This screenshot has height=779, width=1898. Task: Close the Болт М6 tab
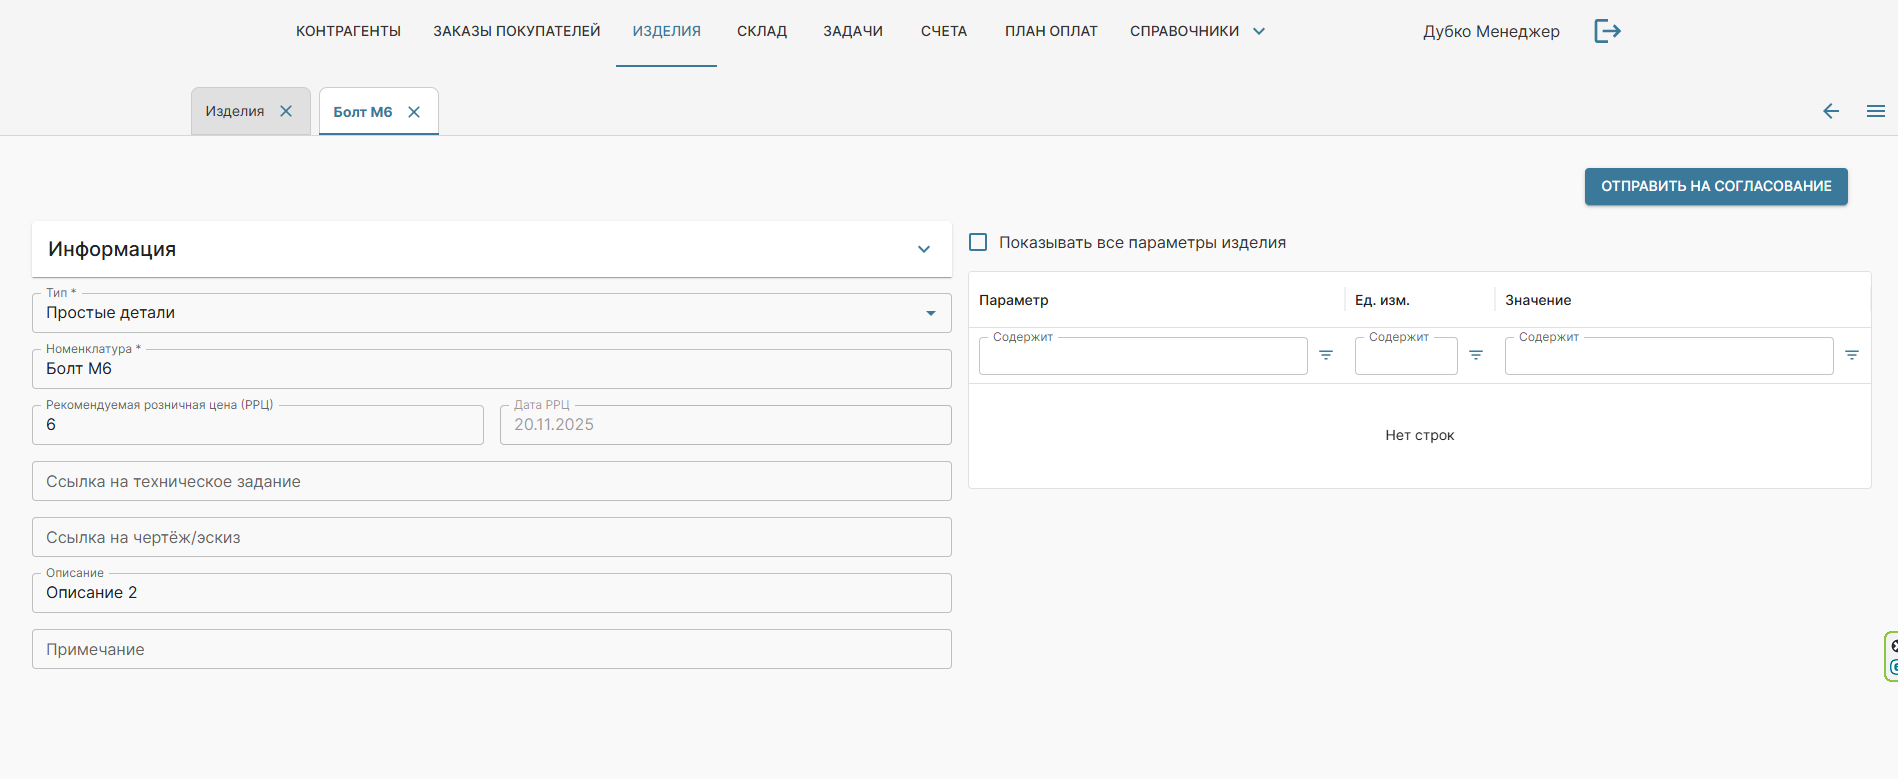(414, 112)
